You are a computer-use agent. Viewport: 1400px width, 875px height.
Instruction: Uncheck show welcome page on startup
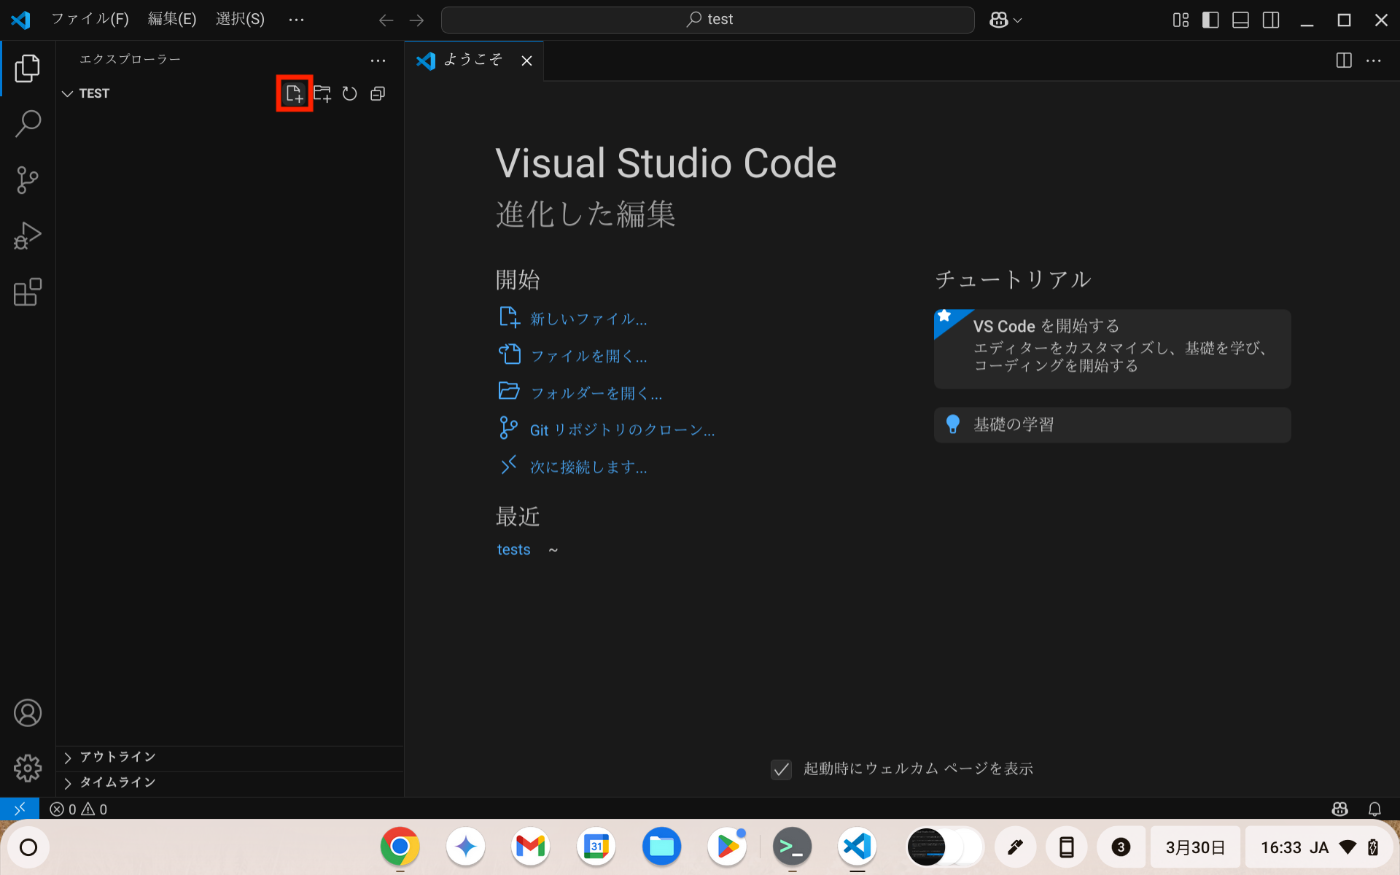(x=781, y=769)
